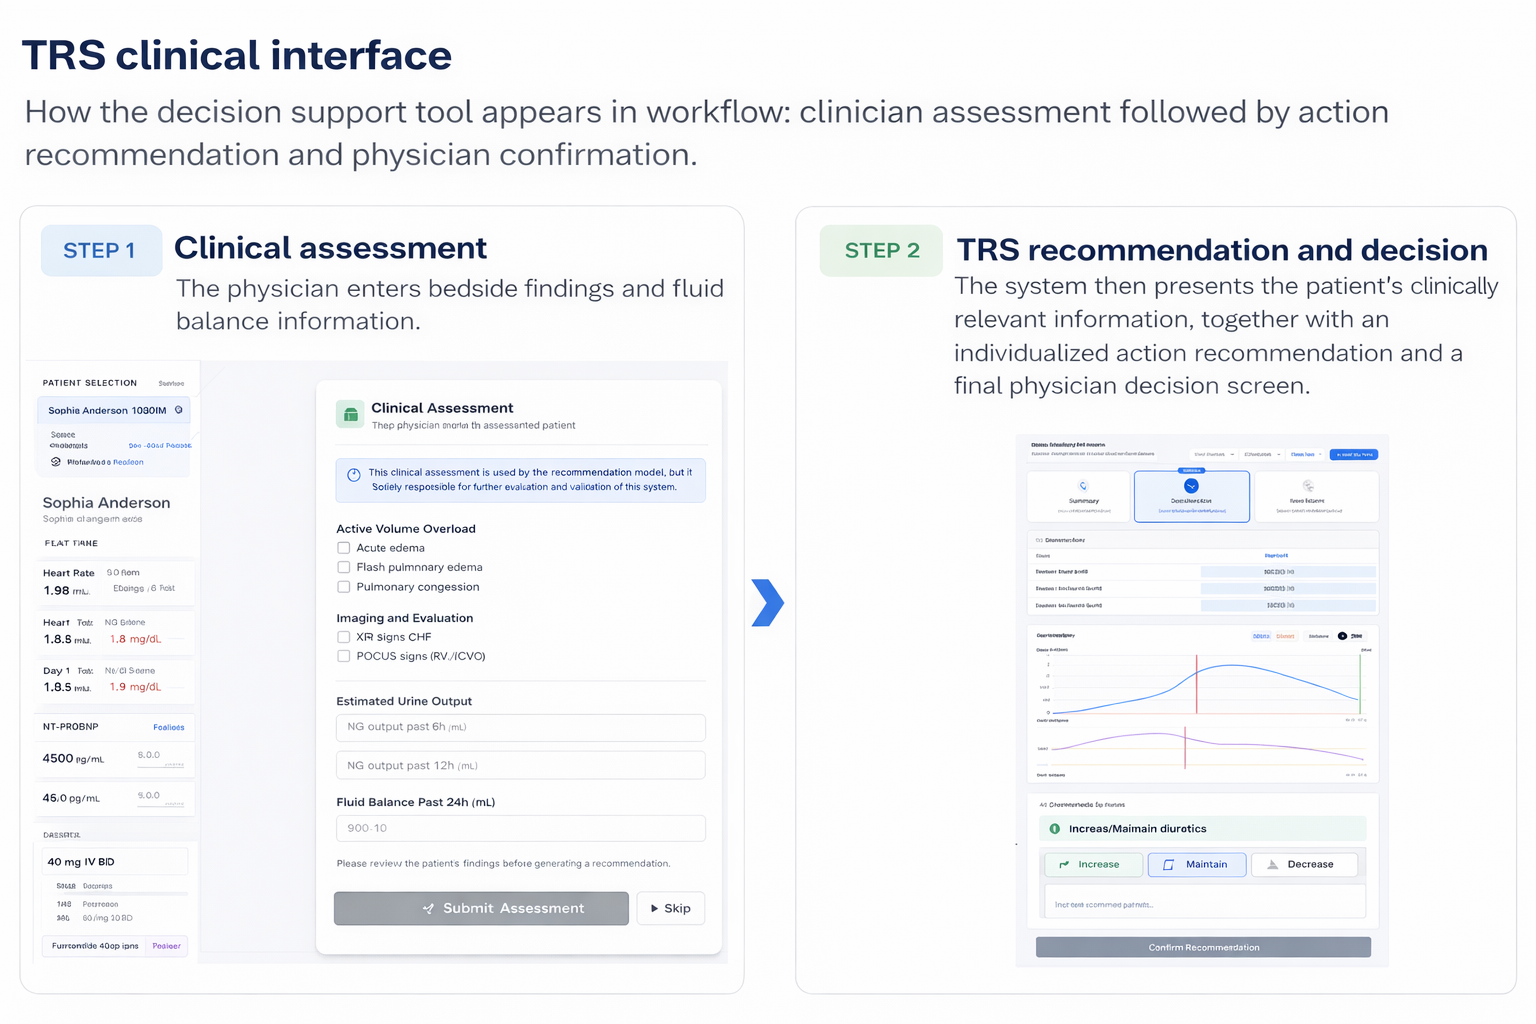Viewport: 1536px width, 1024px height.
Task: Check the Acute edema checkbox
Action: pyautogui.click(x=344, y=548)
